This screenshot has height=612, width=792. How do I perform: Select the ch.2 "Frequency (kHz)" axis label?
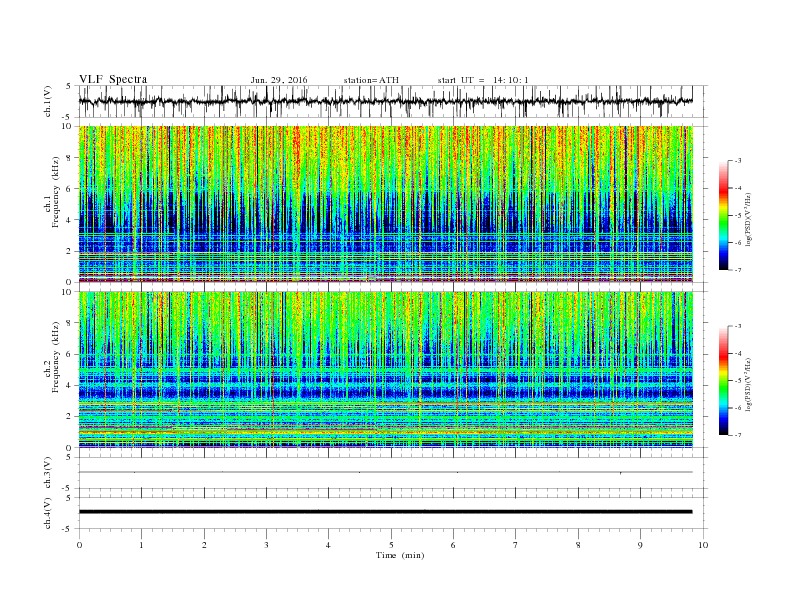coord(56,358)
